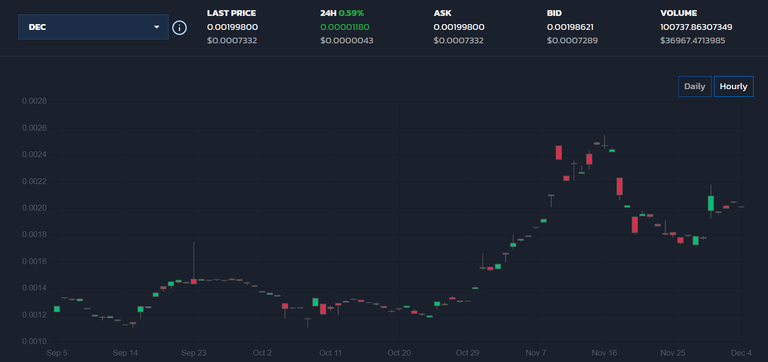Select last price value 0.00199800
This screenshot has height=362, width=768.
coord(232,27)
